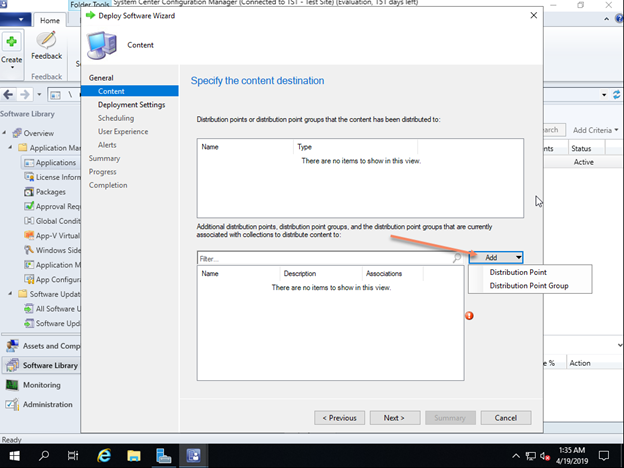Select the Windows Sideloading Keys icon

point(29,250)
